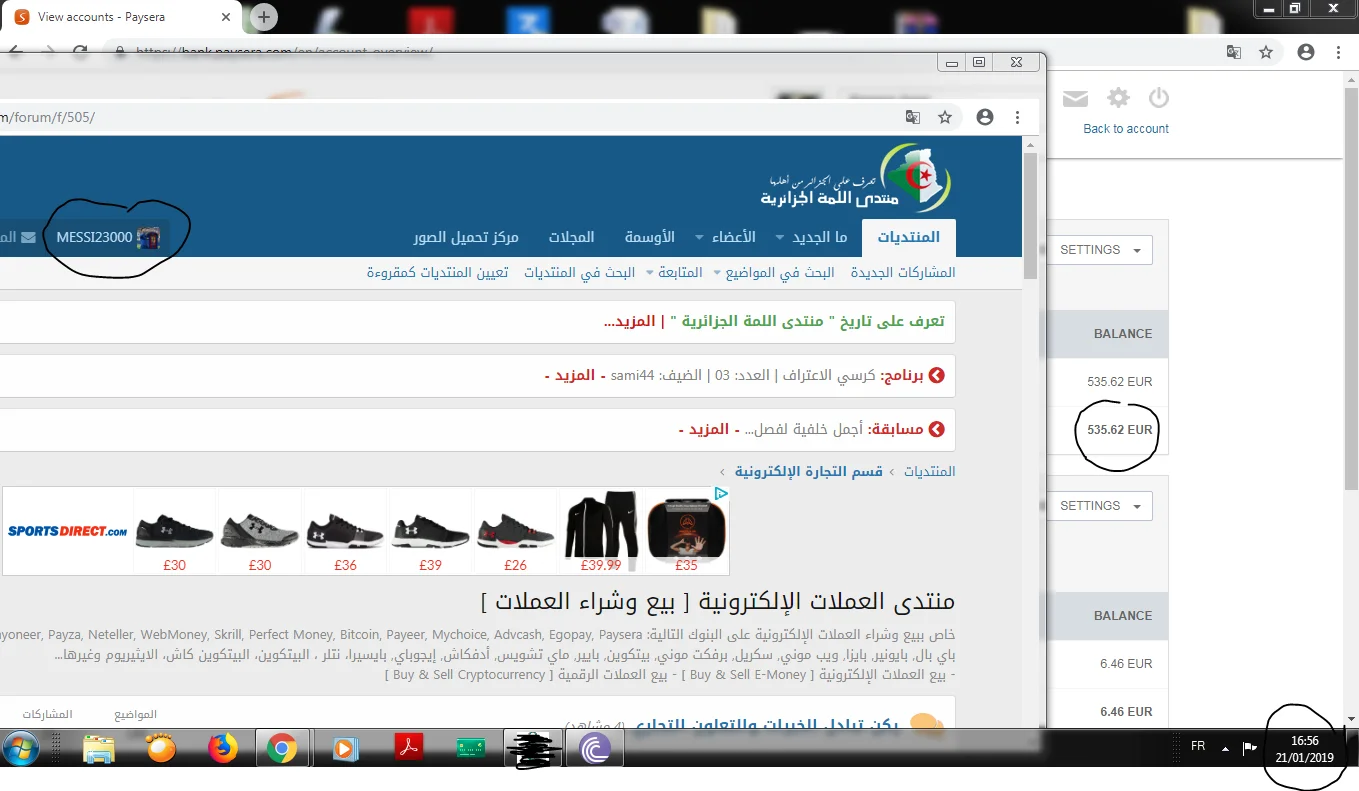1359x791 pixels.
Task: Expand the second account SETTINGS dropdown
Action: pos(1099,506)
